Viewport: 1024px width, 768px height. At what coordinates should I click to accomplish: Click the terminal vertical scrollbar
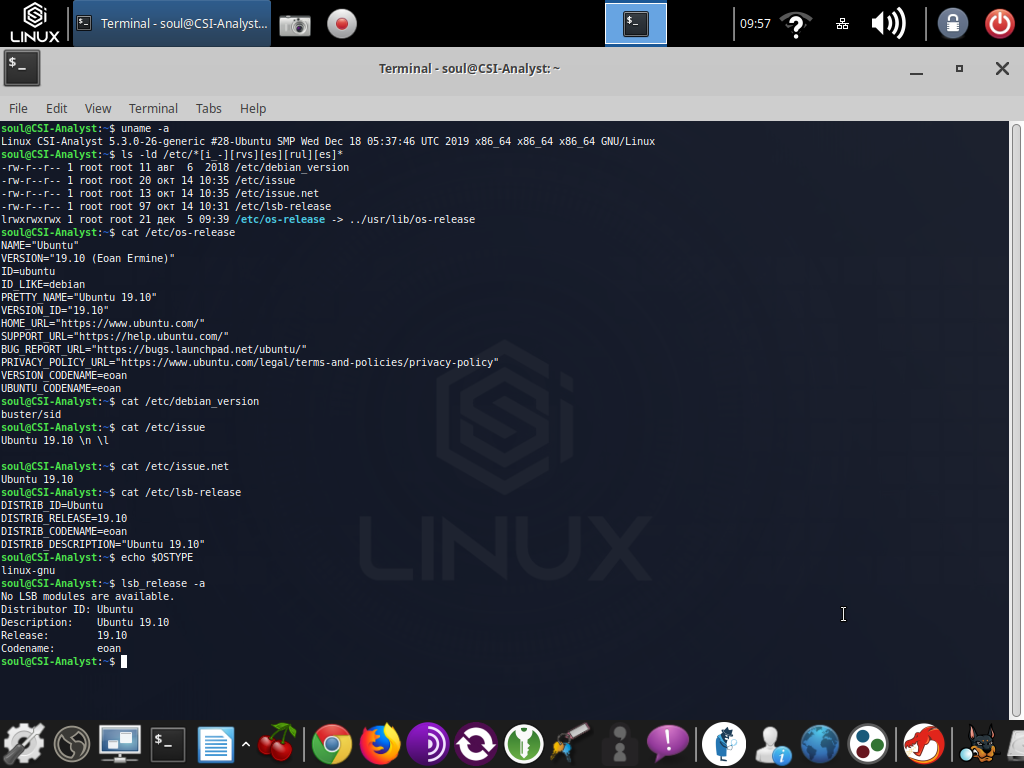(1016, 420)
